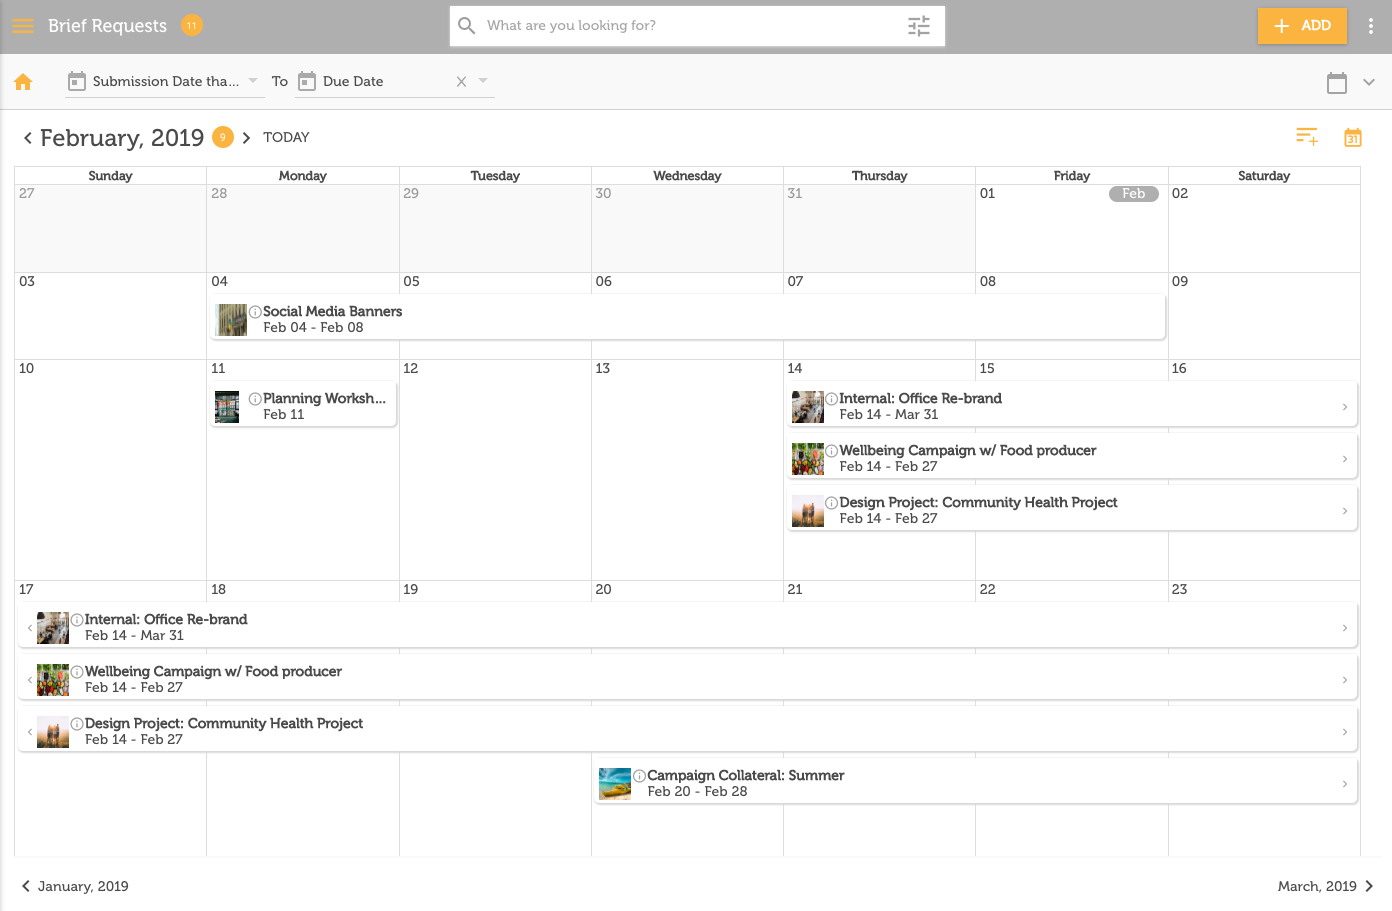Click the orange calendar date icon

tap(1352, 137)
